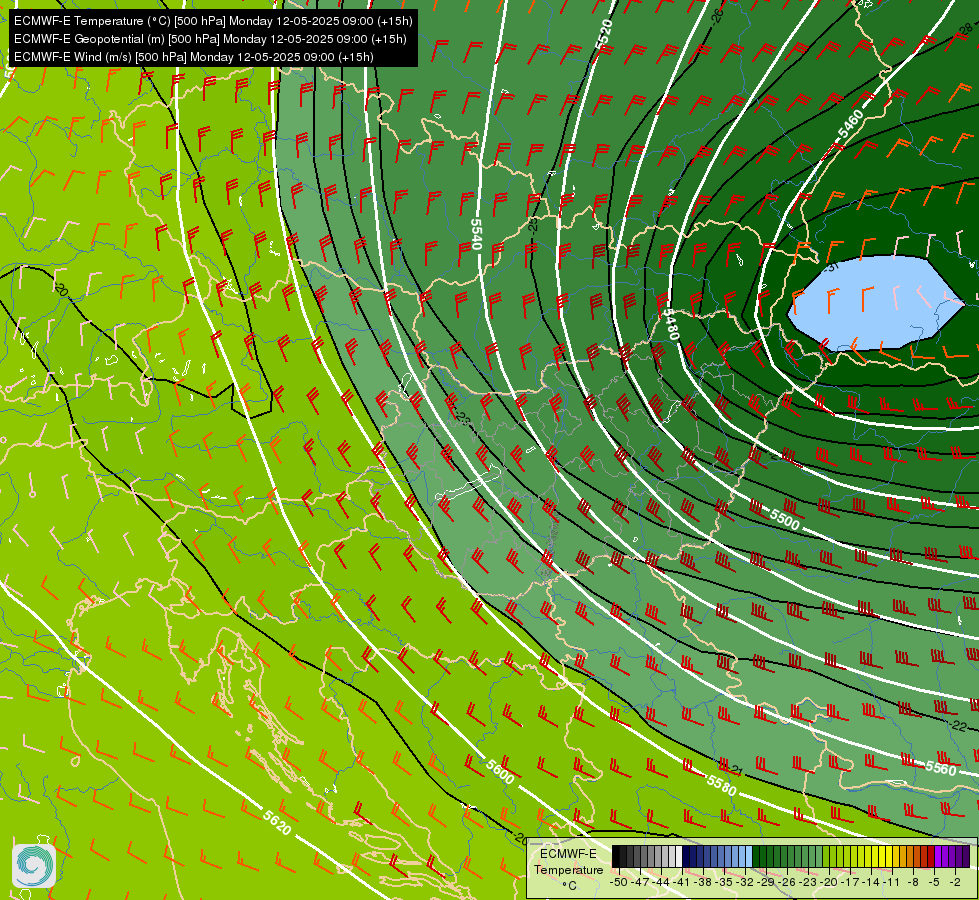Click the red swatch near -5 in legend
Viewport: 979px width, 900px height.
coord(932,856)
